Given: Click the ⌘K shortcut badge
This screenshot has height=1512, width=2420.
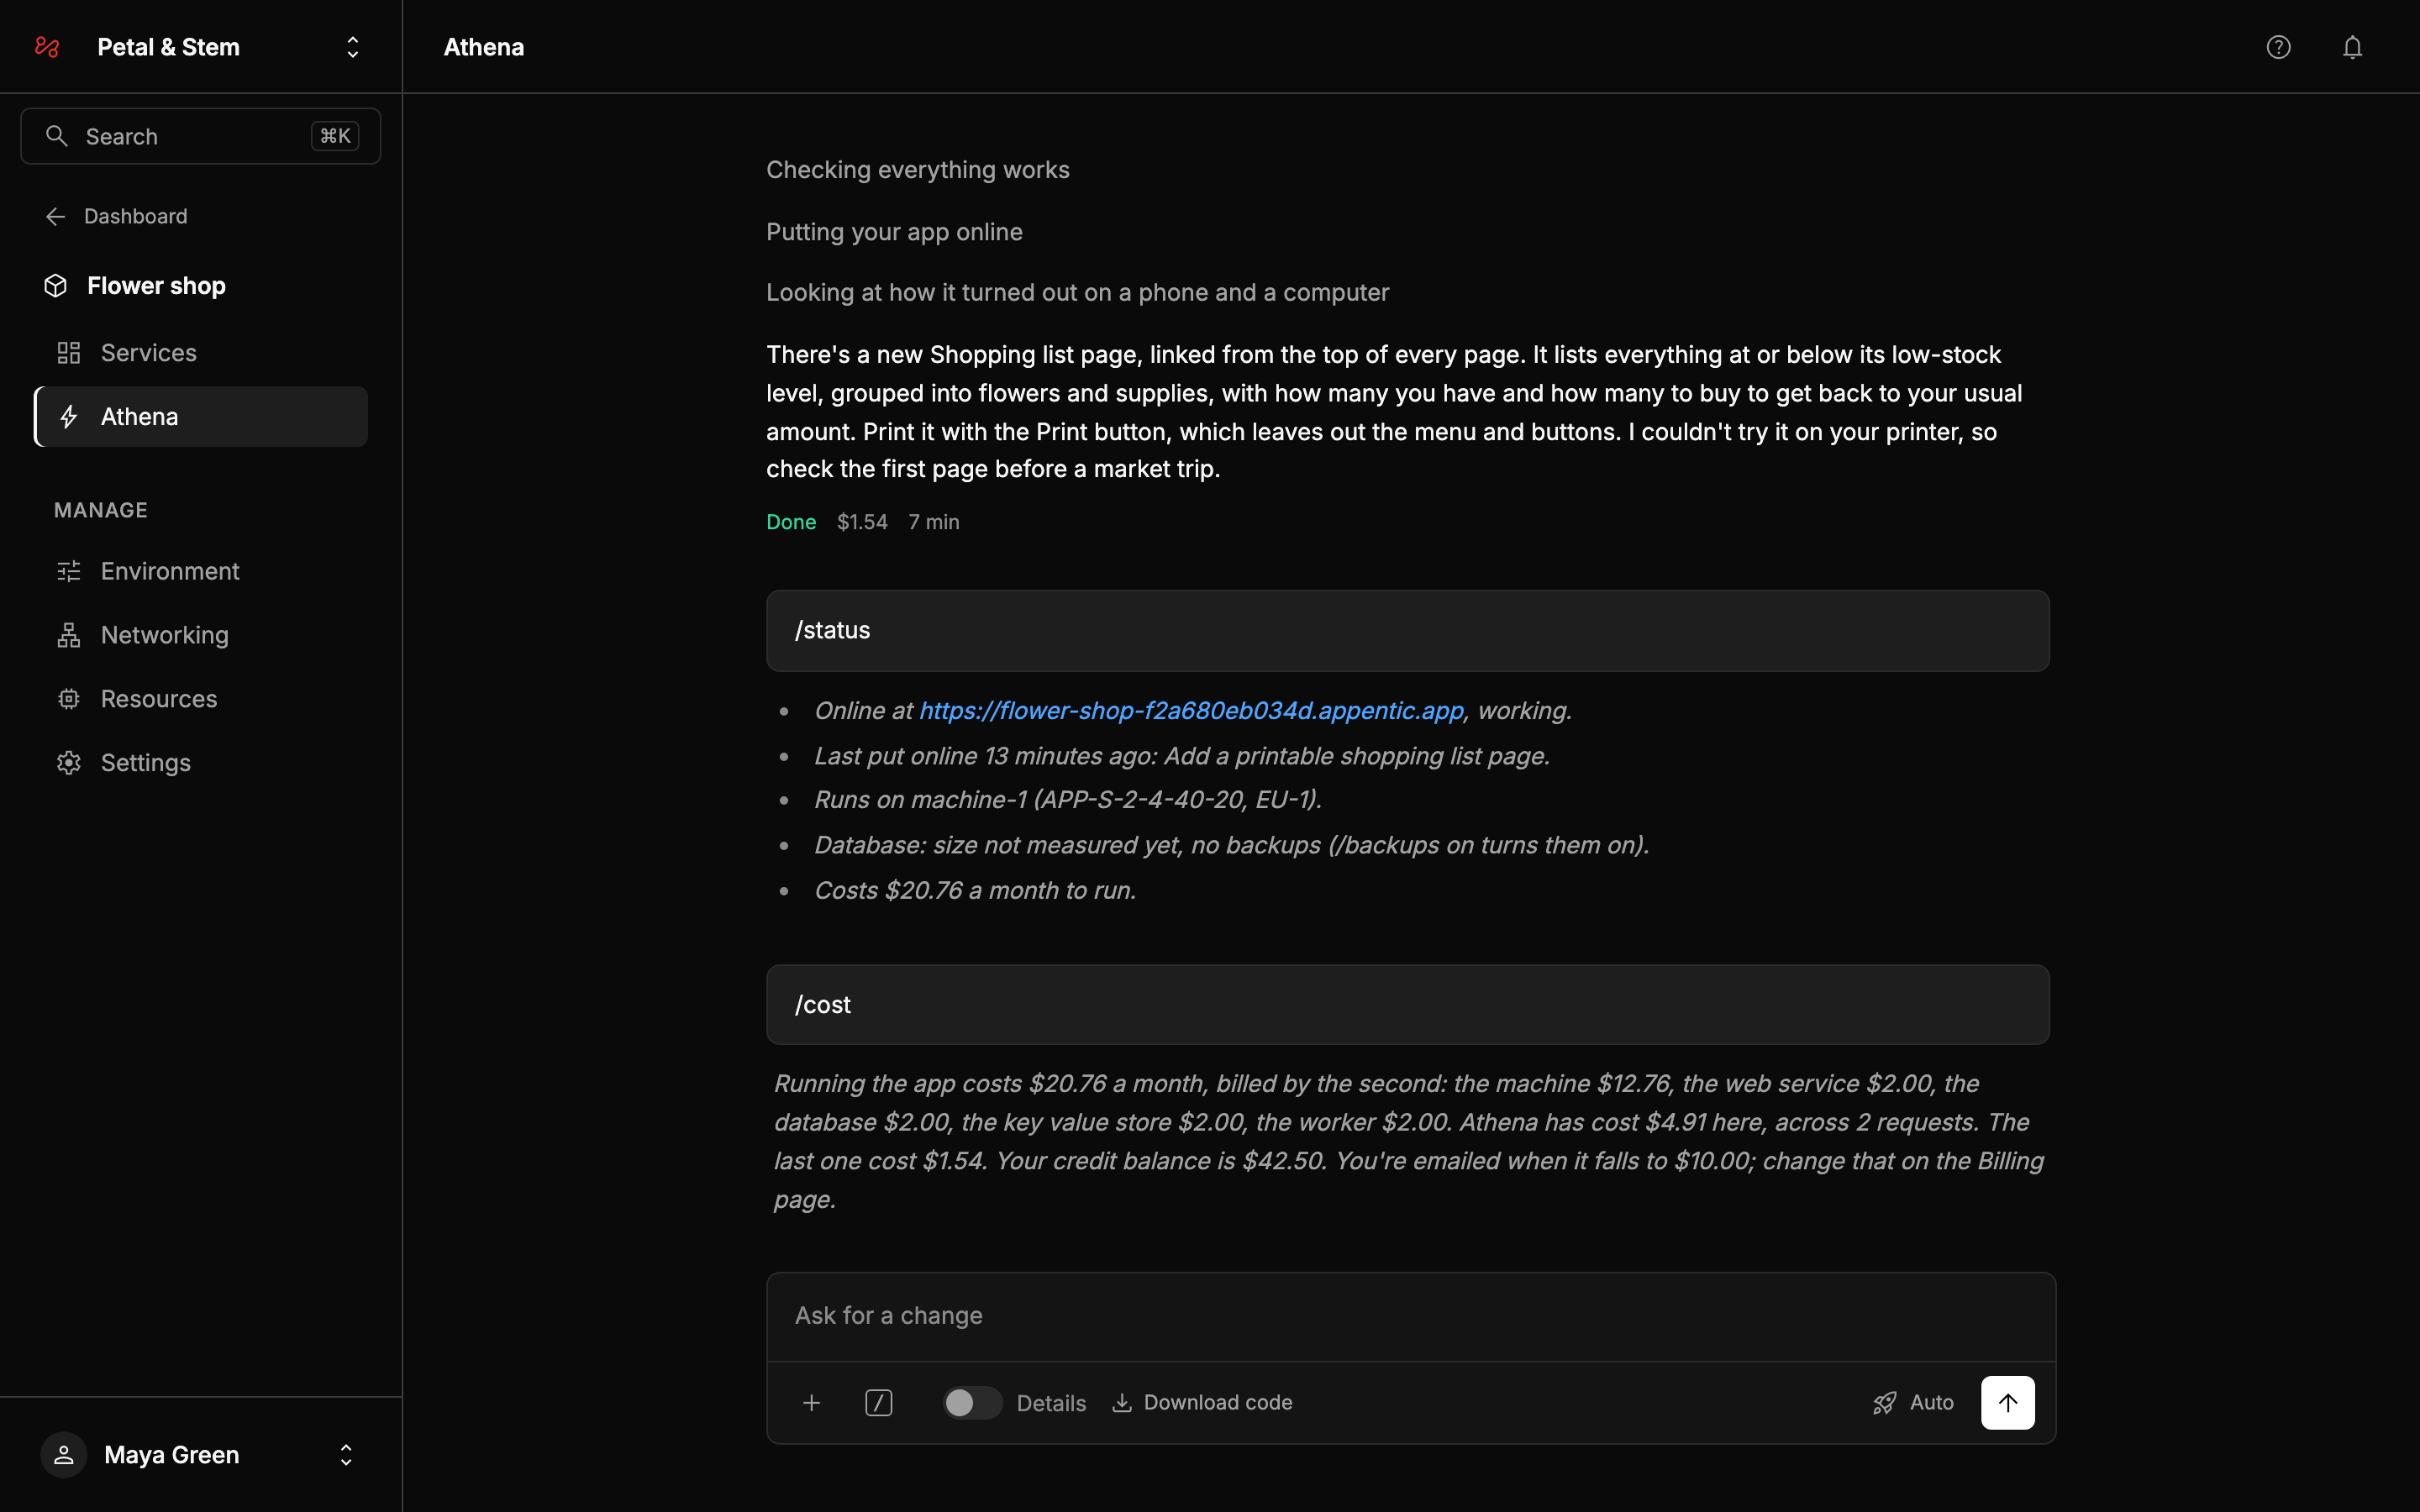Looking at the screenshot, I should 335,136.
